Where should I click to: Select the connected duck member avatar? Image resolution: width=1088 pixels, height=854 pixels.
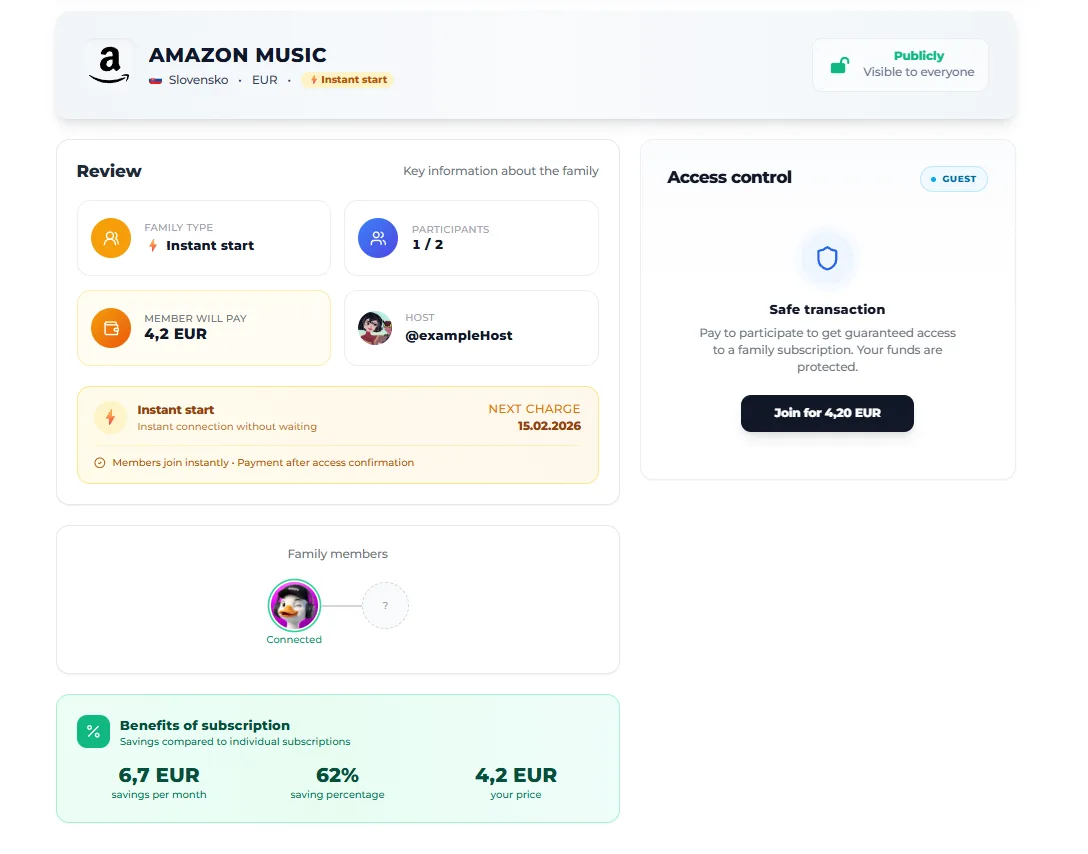pyautogui.click(x=294, y=605)
